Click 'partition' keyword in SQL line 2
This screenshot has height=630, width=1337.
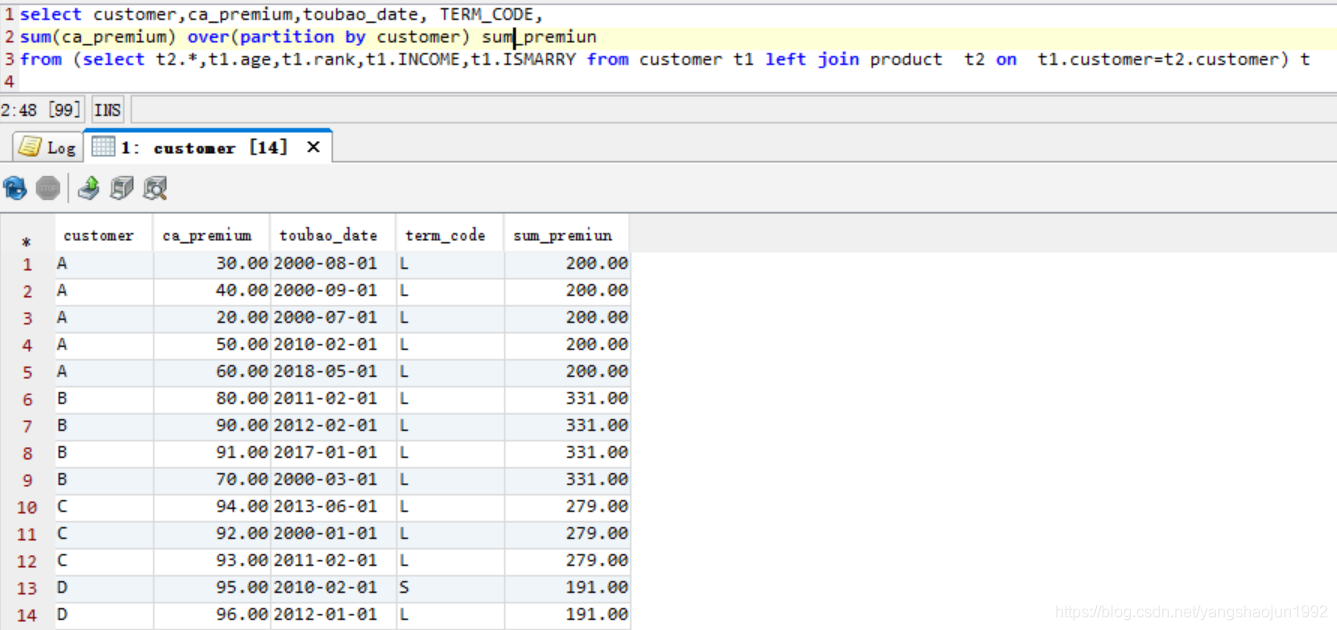click(287, 37)
